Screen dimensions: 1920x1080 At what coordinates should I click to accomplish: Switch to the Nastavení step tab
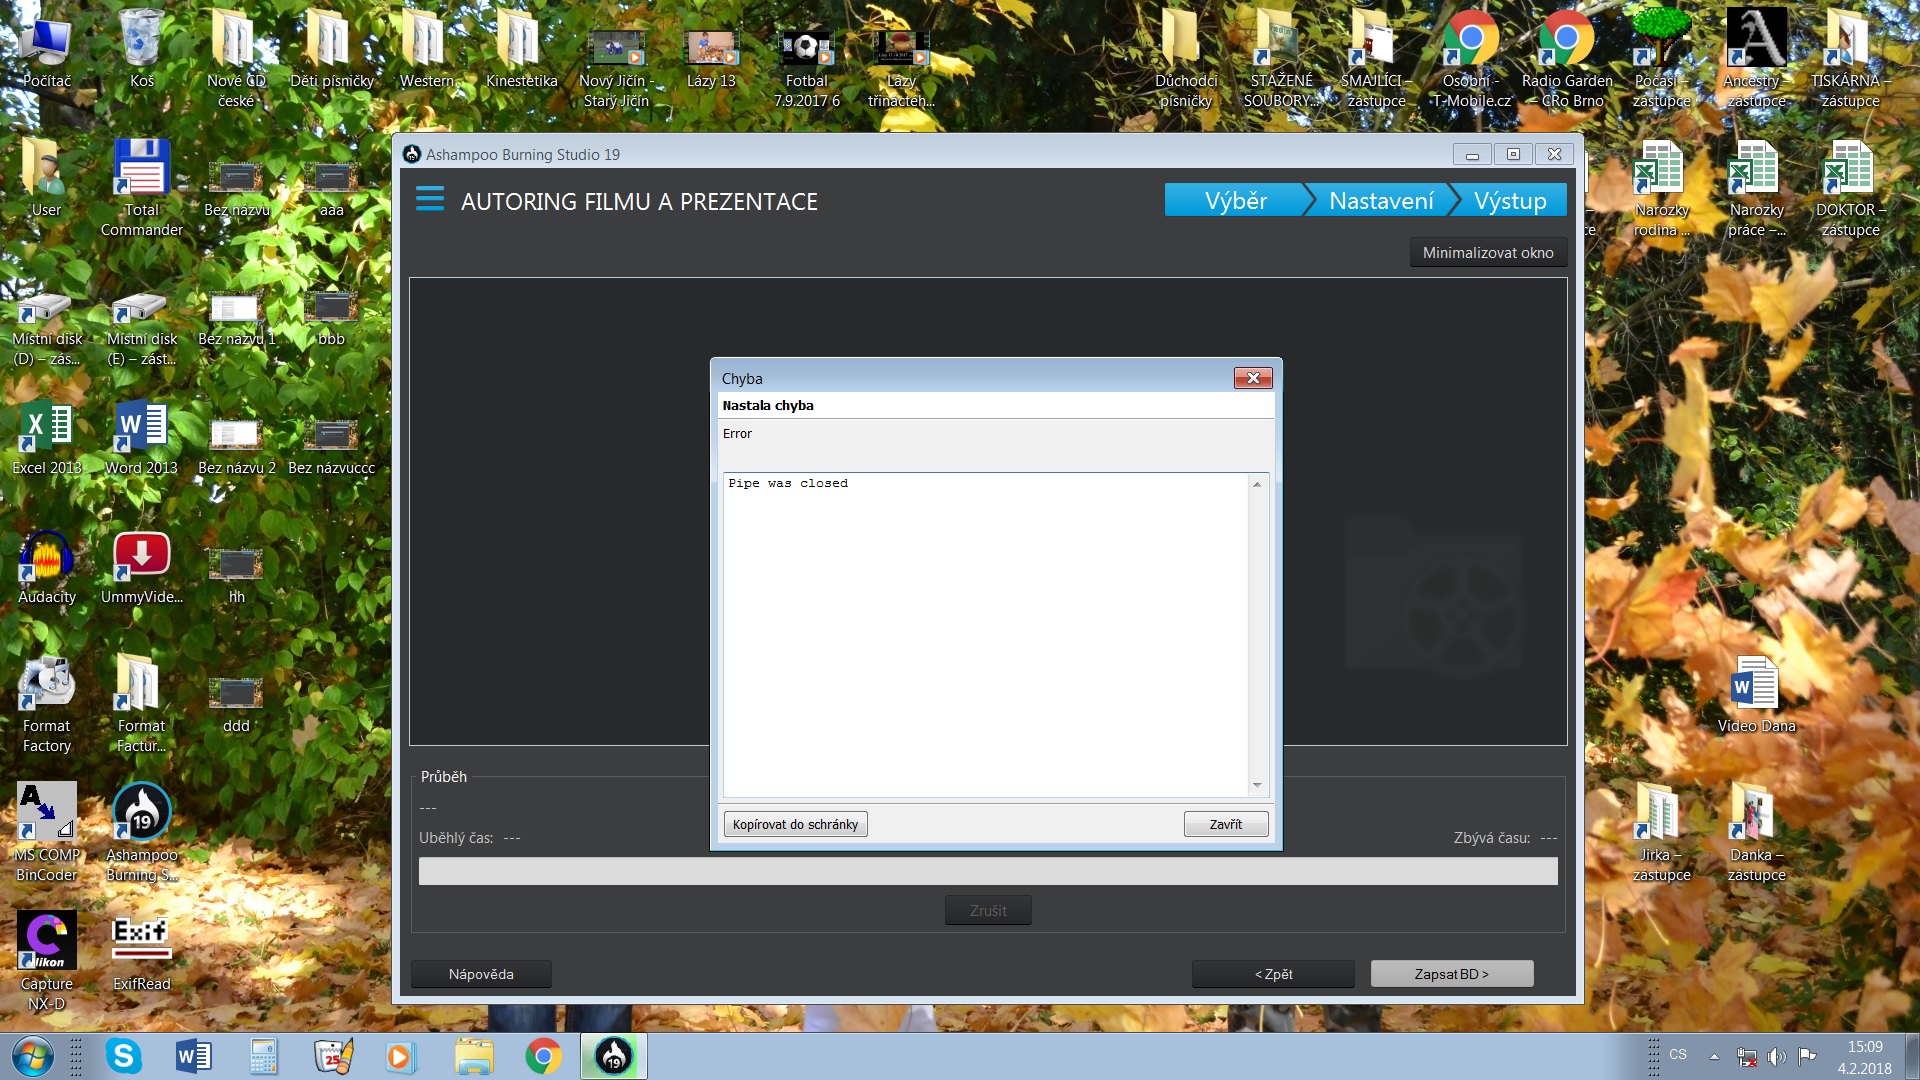point(1380,201)
